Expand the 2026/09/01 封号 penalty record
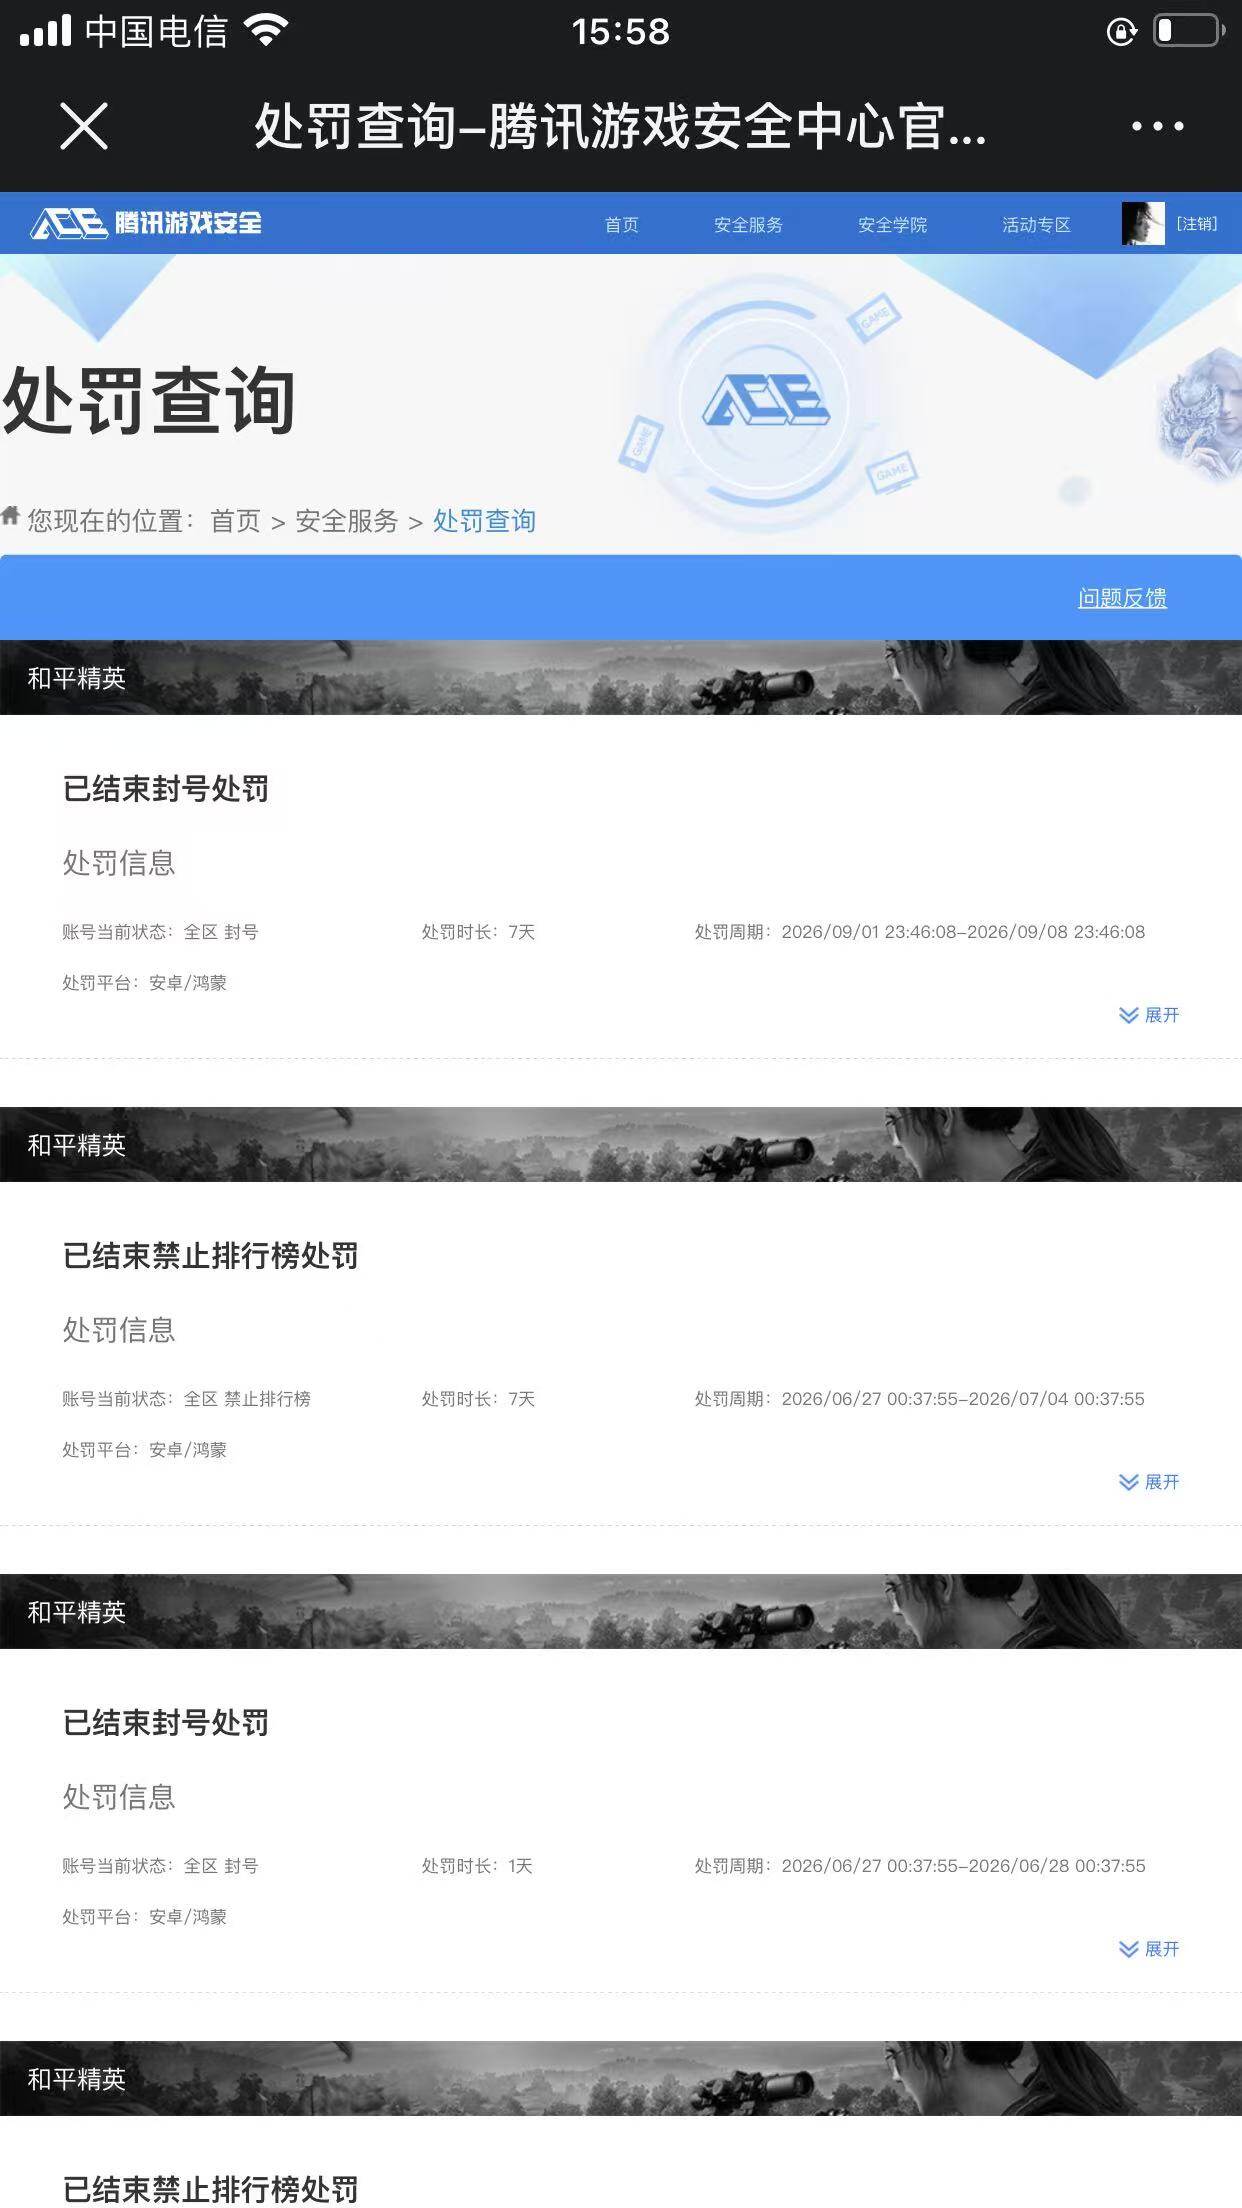Image resolution: width=1242 pixels, height=2208 pixels. coord(1149,1015)
